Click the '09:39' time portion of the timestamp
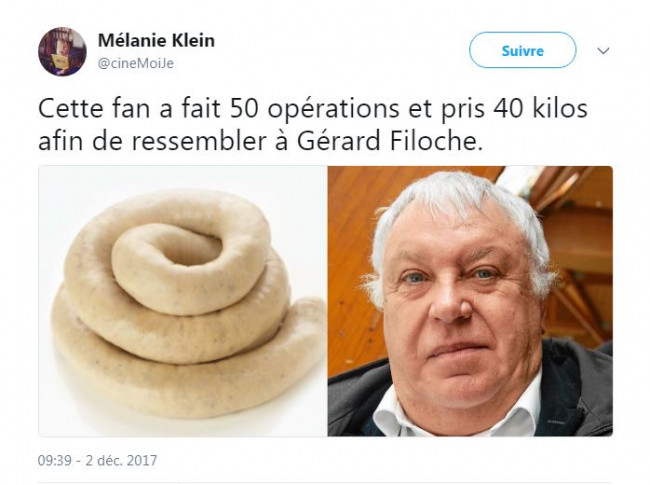Viewport: 650px width, 485px height. pos(54,461)
